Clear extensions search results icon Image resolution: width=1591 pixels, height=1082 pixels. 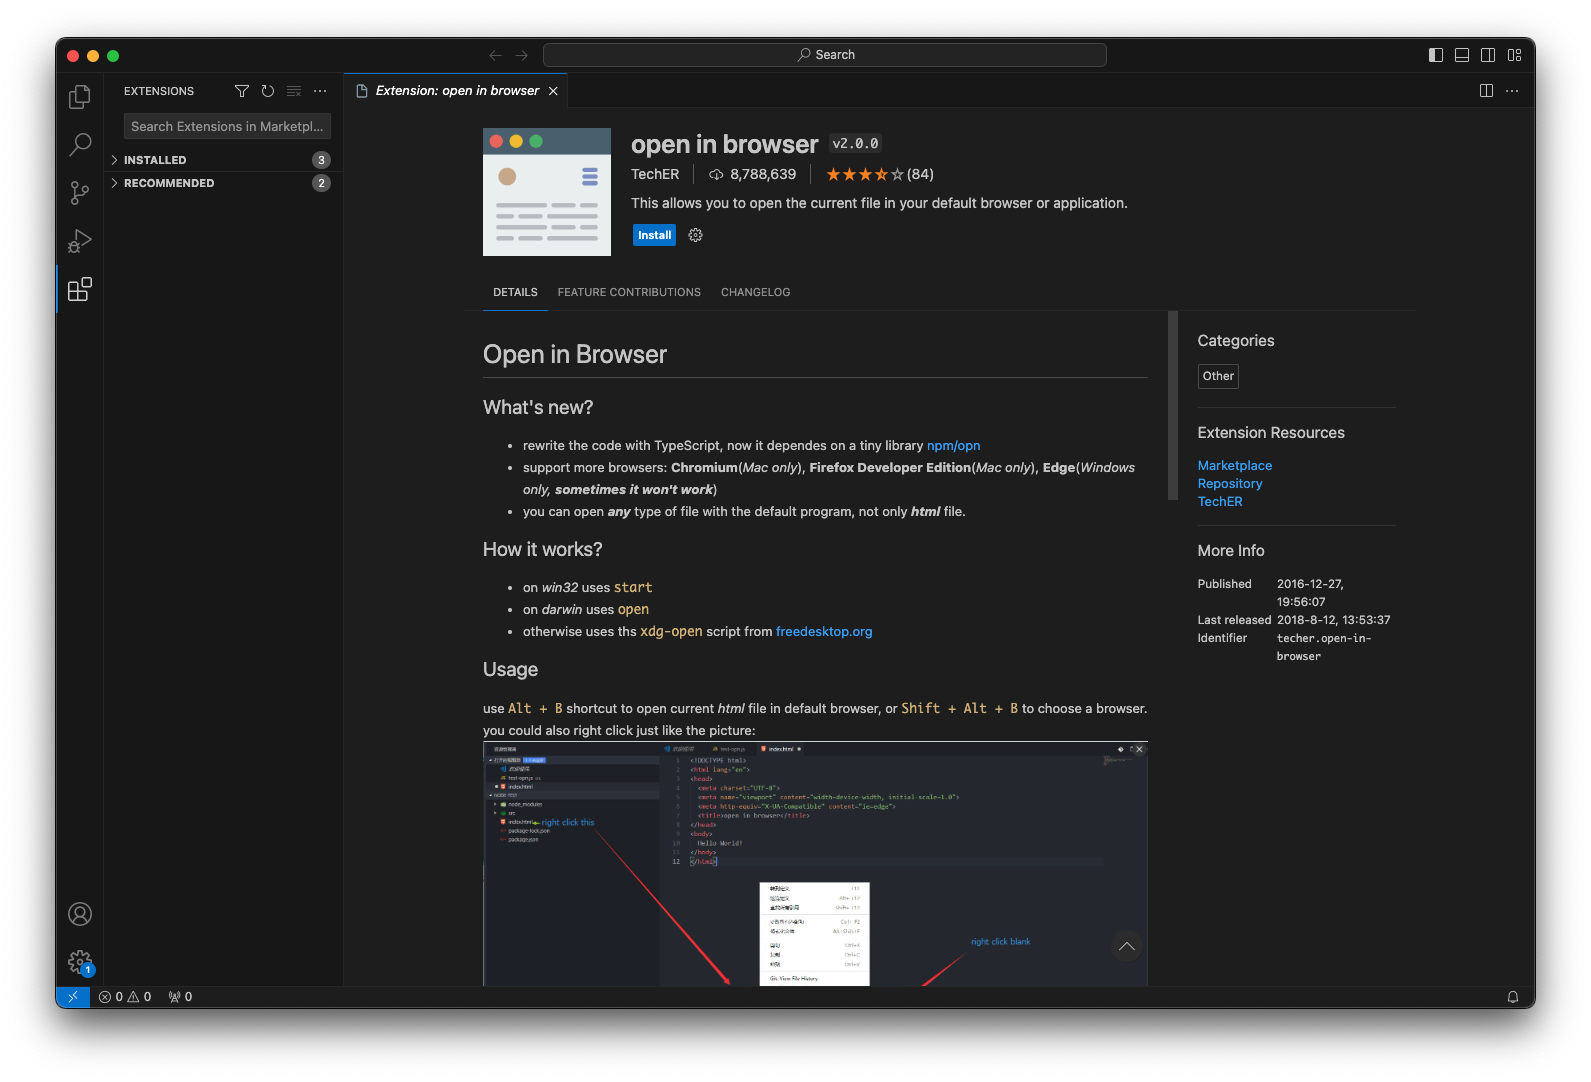(294, 91)
